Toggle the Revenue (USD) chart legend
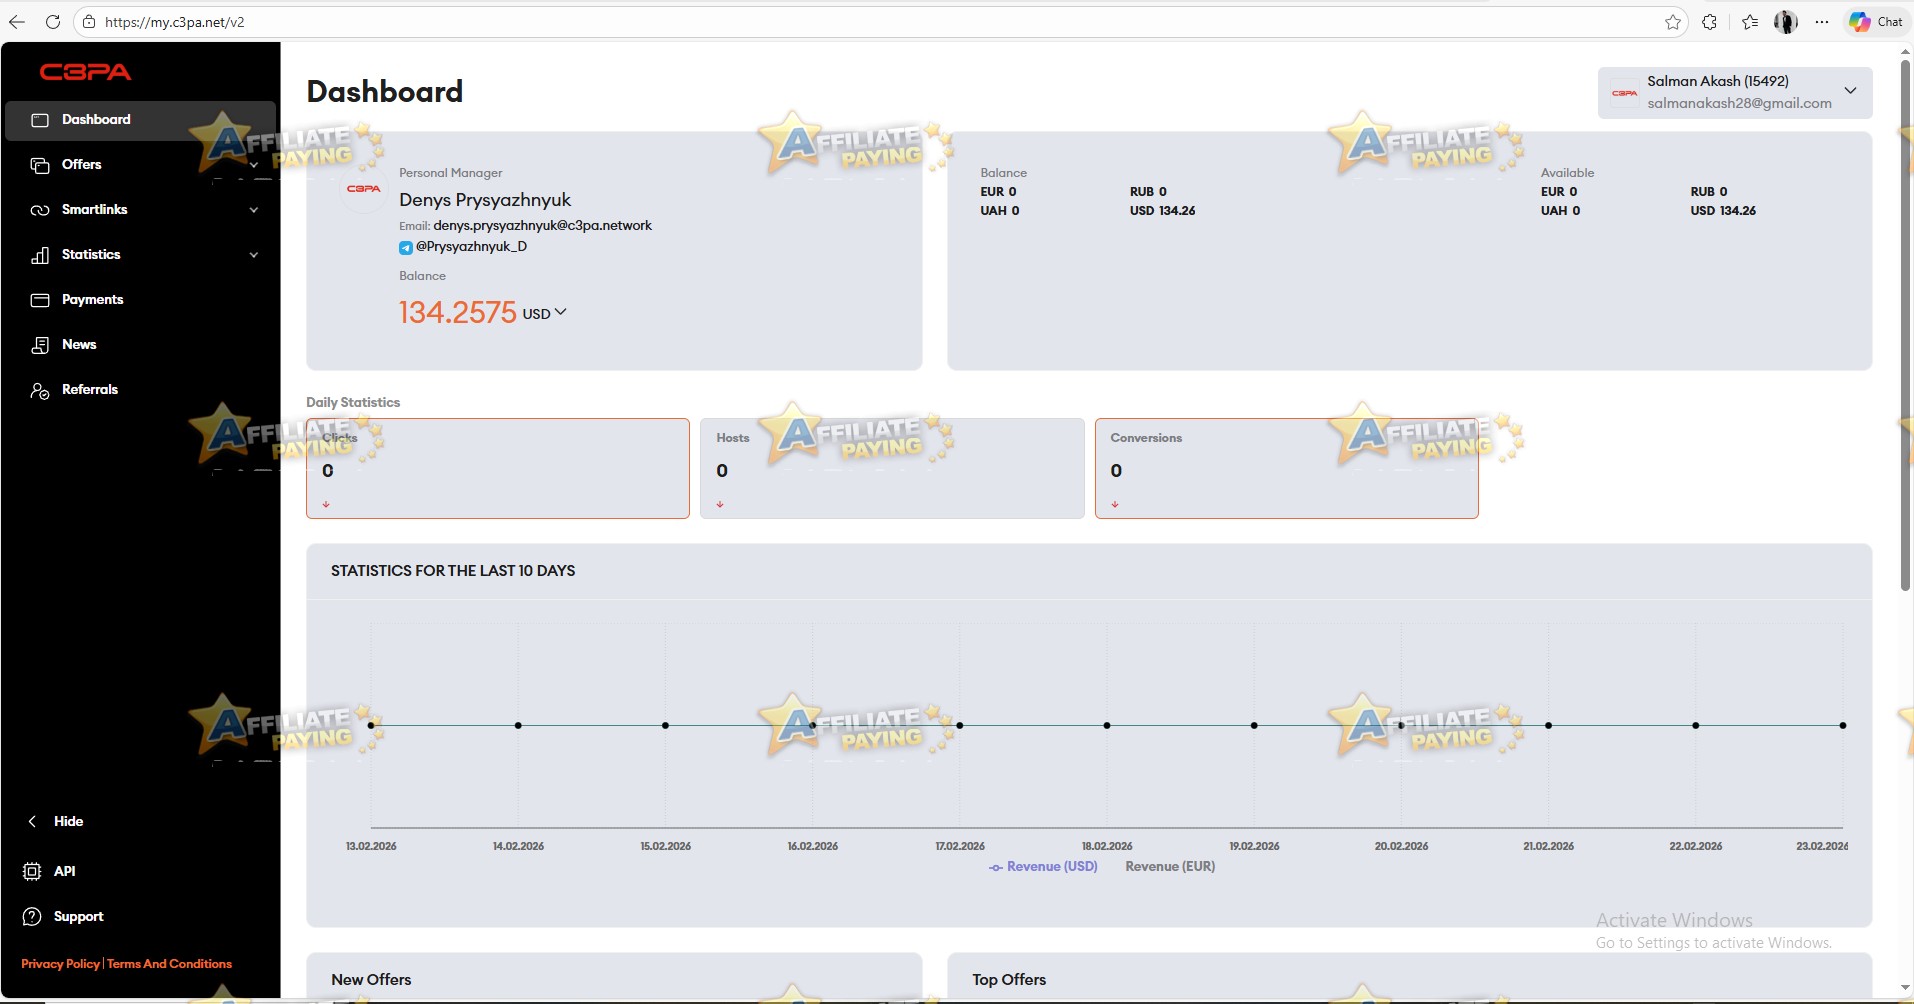This screenshot has height=1004, width=1914. click(1043, 867)
